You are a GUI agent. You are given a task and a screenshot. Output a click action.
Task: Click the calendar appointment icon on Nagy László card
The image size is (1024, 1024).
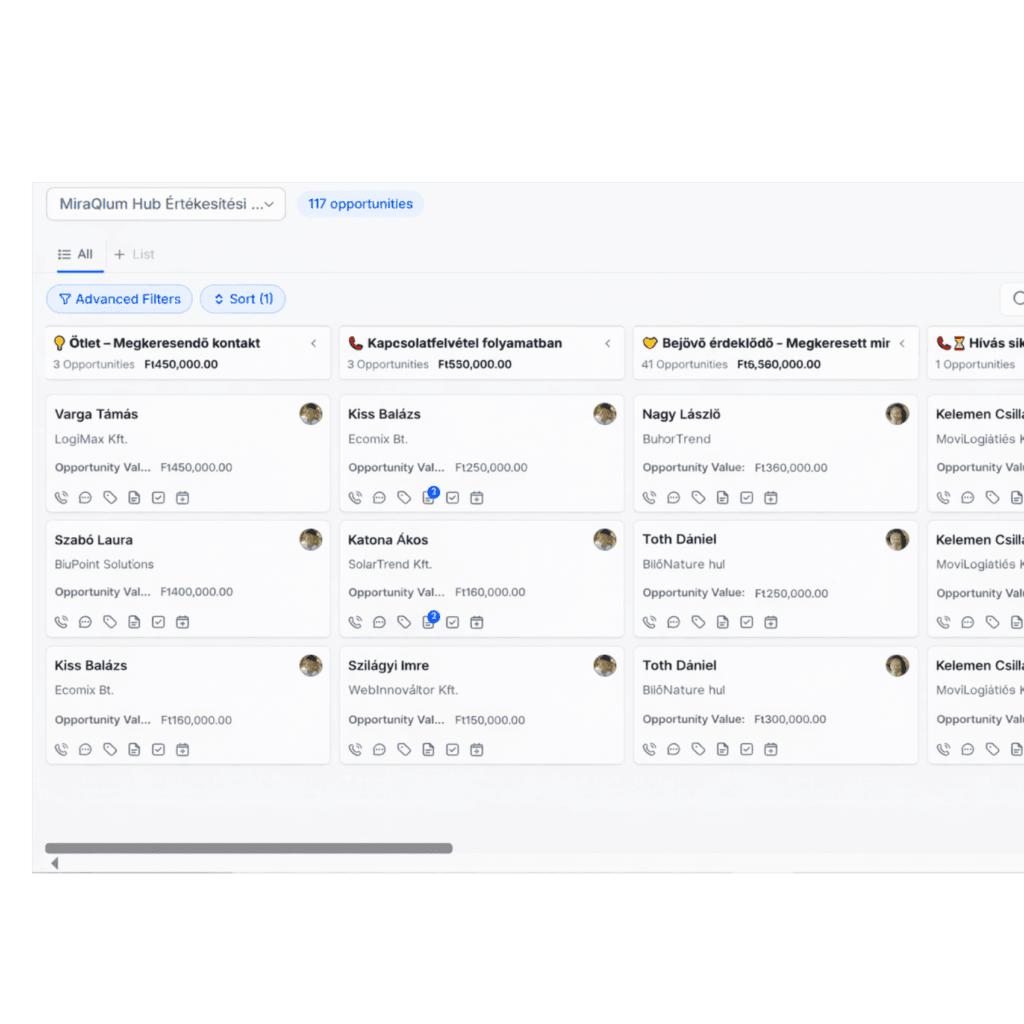[x=771, y=498]
